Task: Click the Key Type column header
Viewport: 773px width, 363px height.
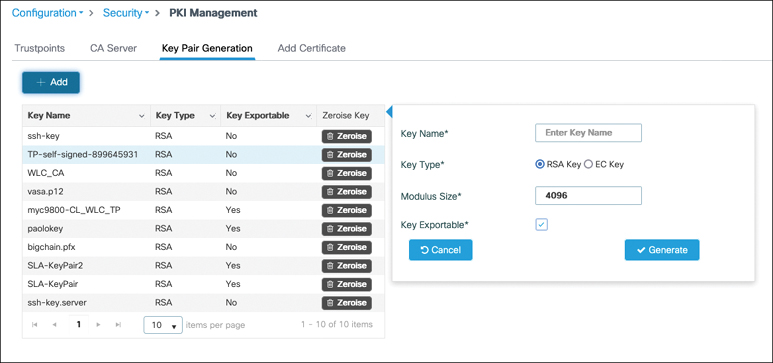Action: 175,116
